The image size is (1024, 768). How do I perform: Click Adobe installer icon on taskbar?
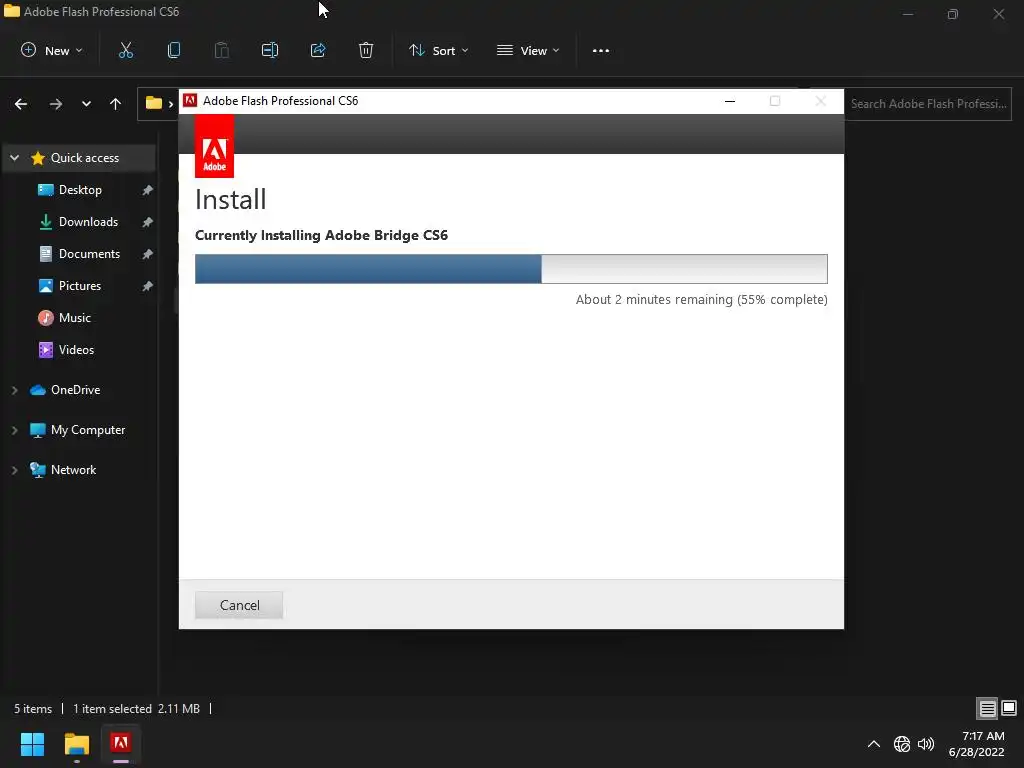click(x=121, y=744)
